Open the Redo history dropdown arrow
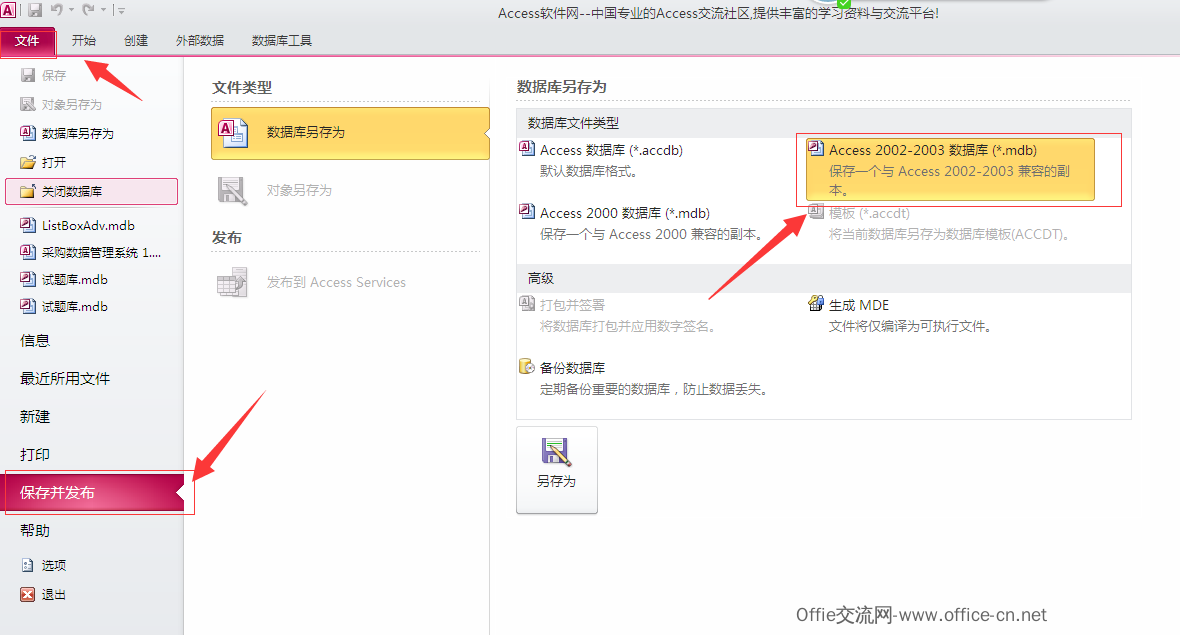The height and width of the screenshot is (635, 1180). [x=103, y=11]
